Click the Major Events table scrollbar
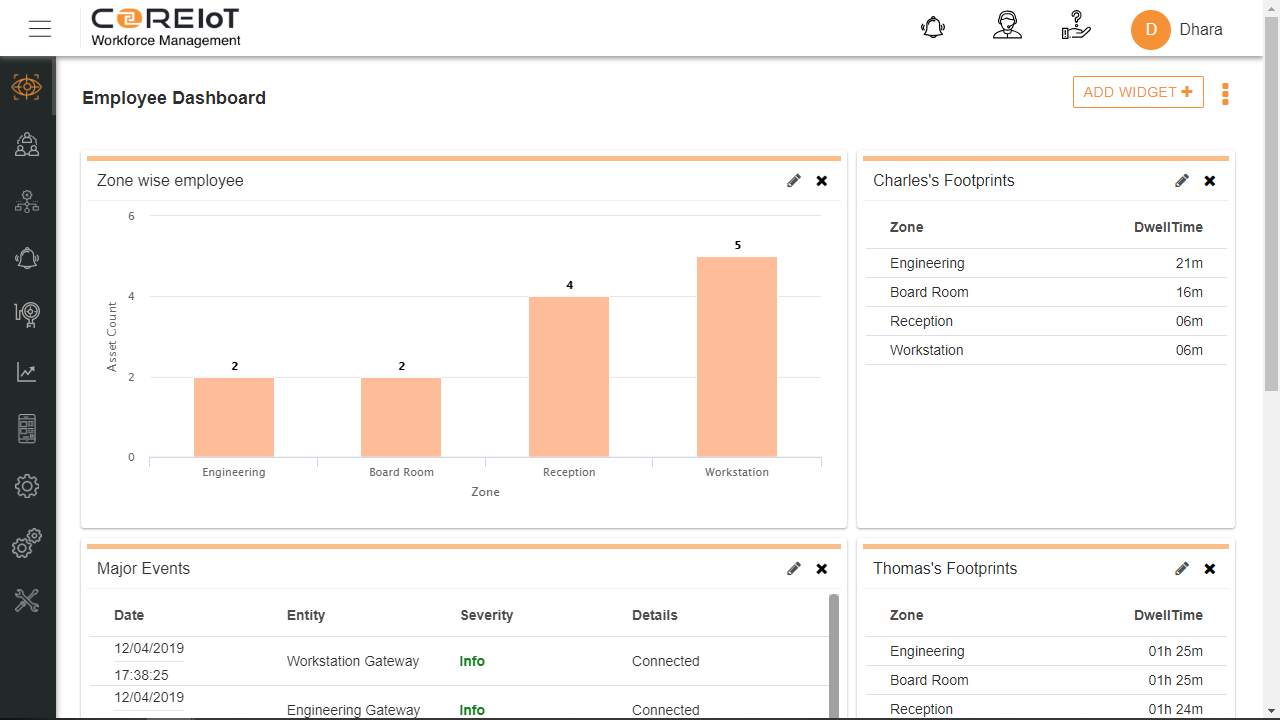Image resolution: width=1280 pixels, height=720 pixels. point(834,655)
